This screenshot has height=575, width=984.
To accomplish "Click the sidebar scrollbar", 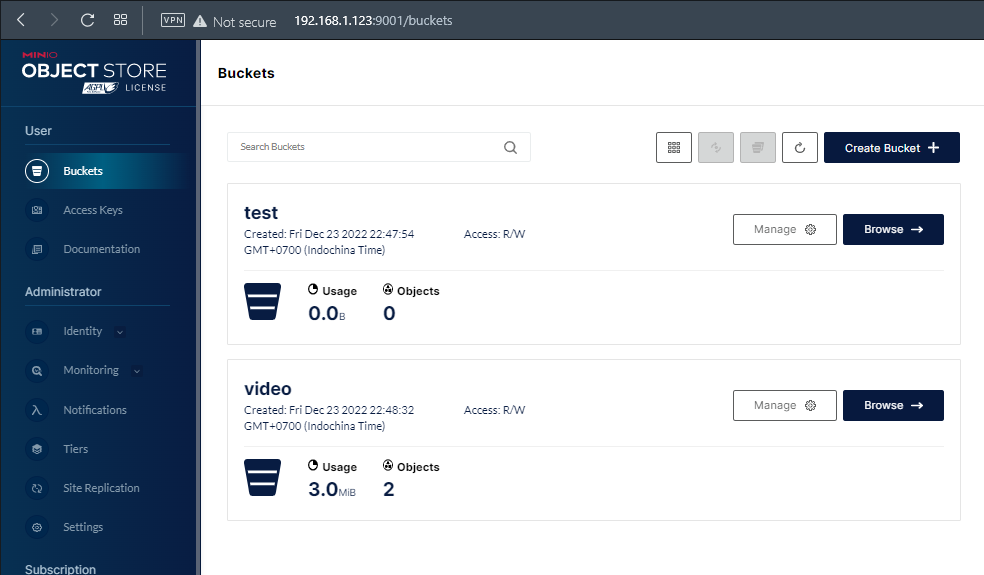I will (198, 300).
